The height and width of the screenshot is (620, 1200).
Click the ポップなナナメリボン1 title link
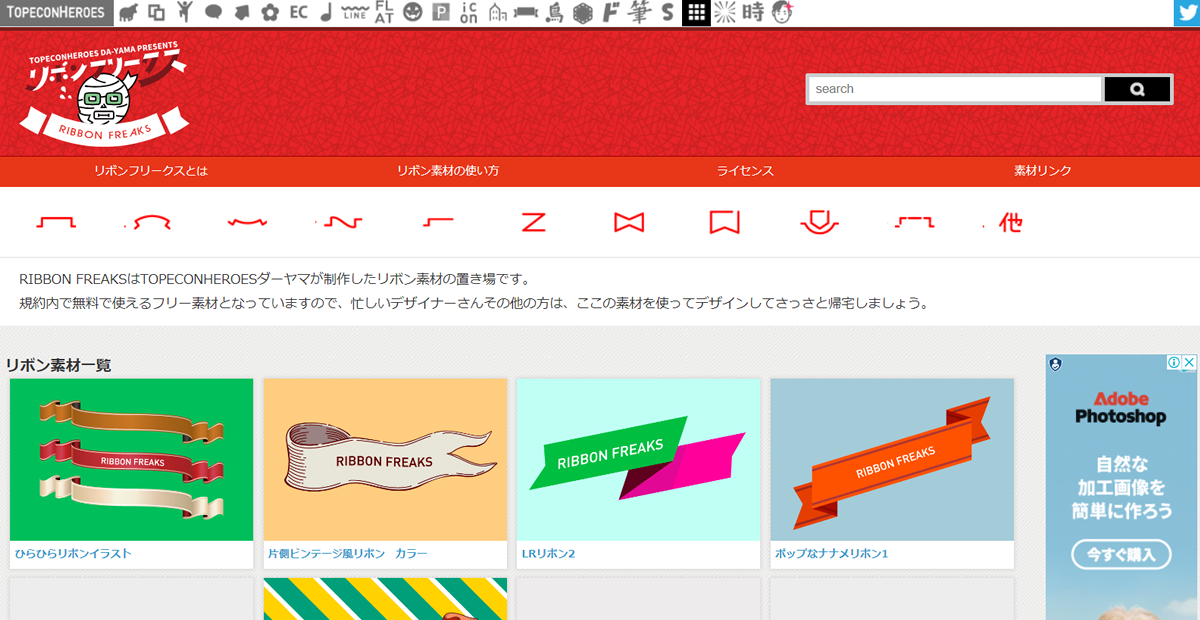click(832, 554)
